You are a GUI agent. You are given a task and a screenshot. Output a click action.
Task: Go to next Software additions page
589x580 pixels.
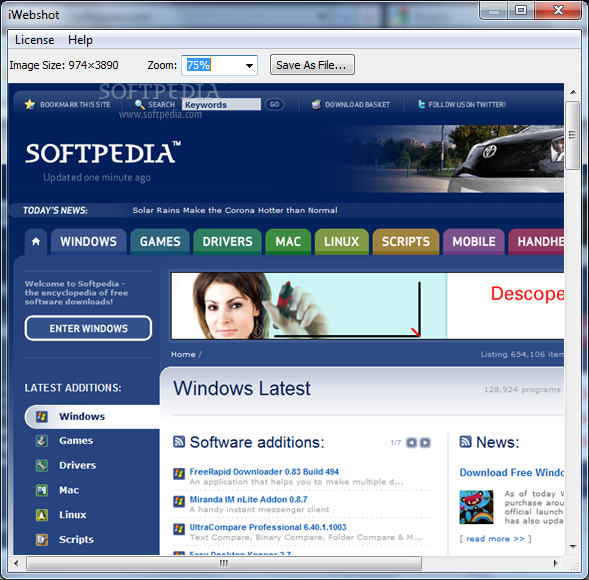tap(425, 443)
